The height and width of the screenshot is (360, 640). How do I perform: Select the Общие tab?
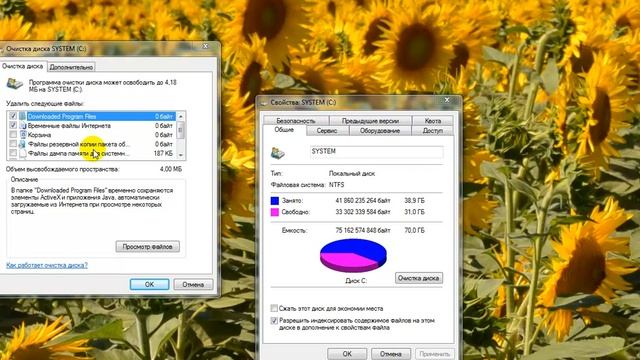284,130
